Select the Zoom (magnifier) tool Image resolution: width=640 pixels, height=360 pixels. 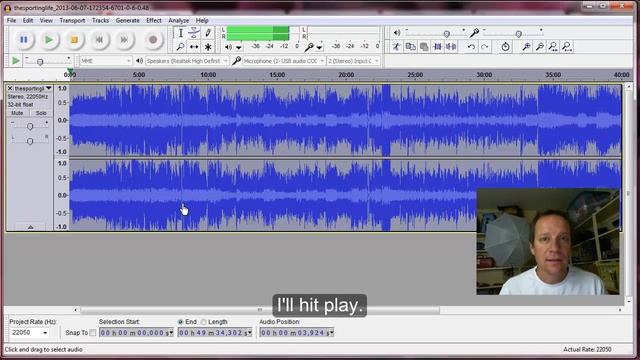point(180,47)
